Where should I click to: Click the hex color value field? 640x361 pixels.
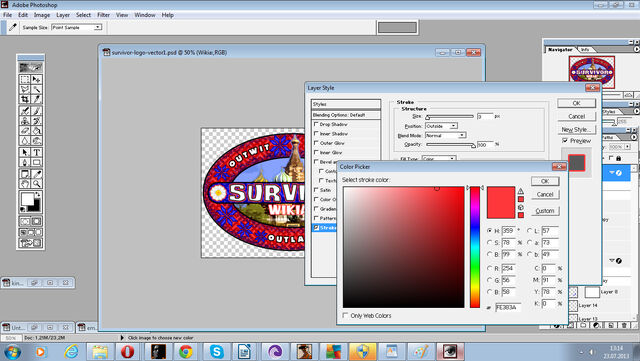click(508, 307)
